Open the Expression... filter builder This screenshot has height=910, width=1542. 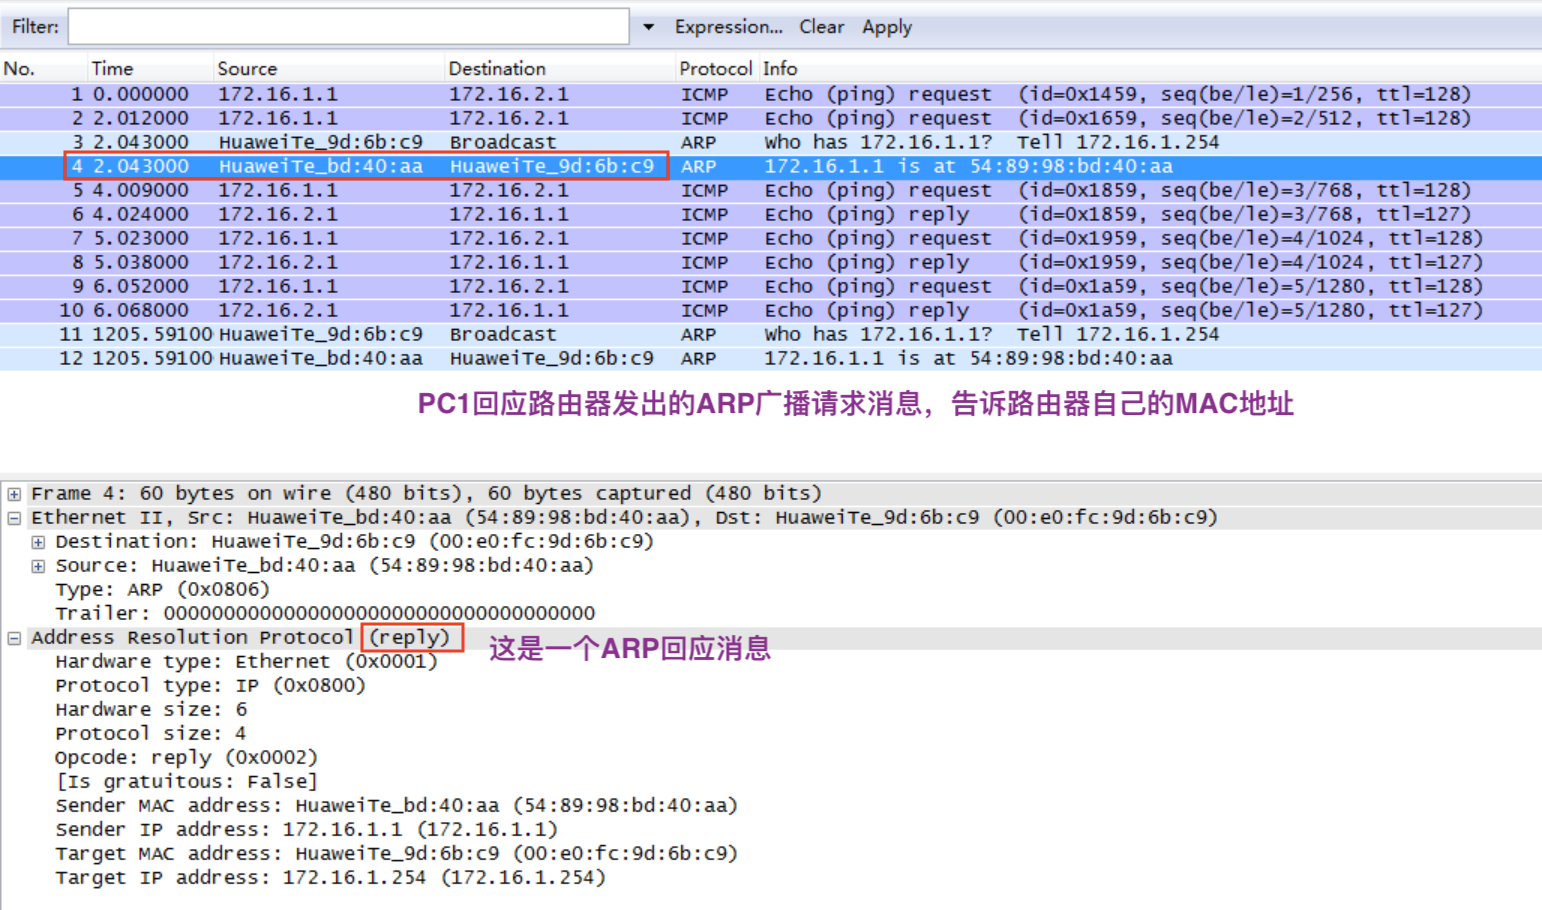point(728,27)
